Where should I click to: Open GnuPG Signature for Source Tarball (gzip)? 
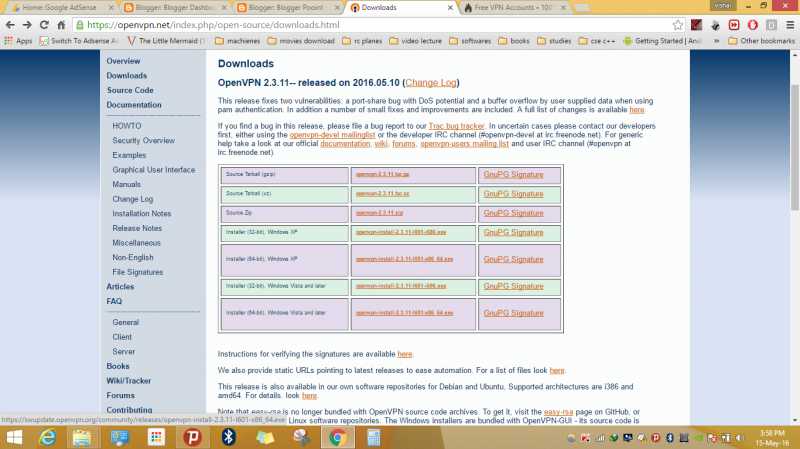(x=513, y=174)
